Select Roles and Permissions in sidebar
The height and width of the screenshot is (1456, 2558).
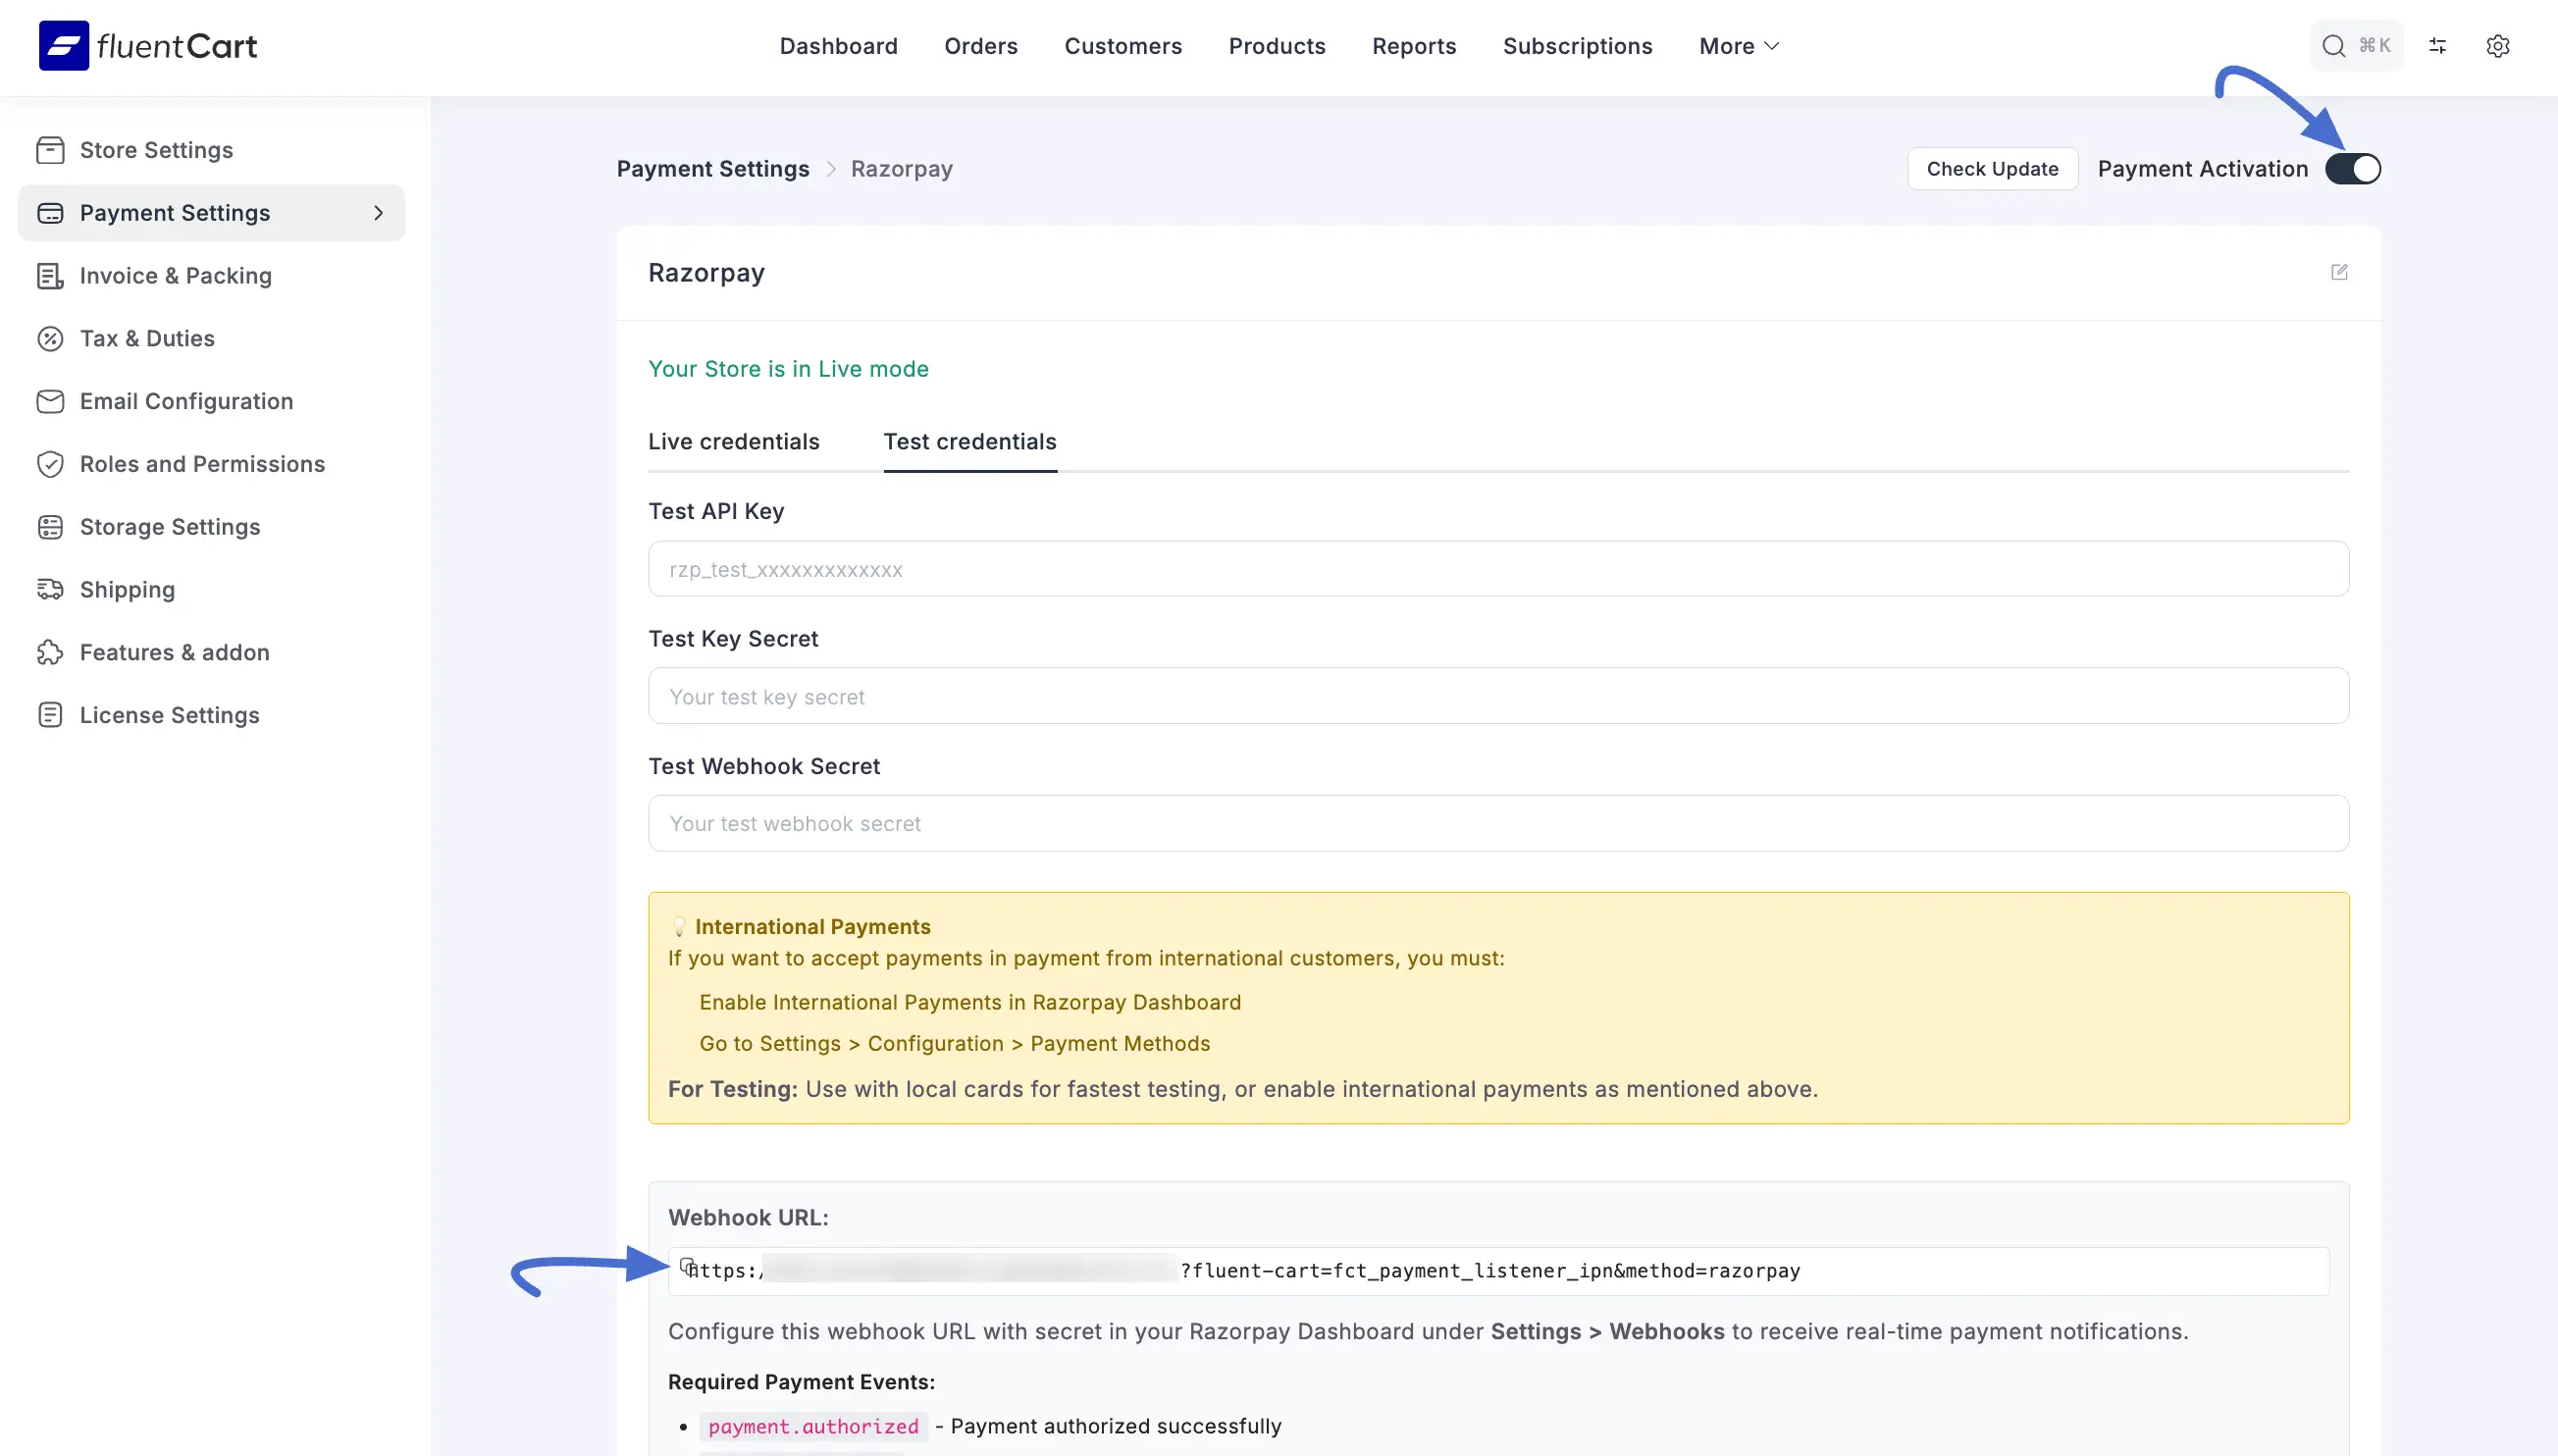coord(202,463)
